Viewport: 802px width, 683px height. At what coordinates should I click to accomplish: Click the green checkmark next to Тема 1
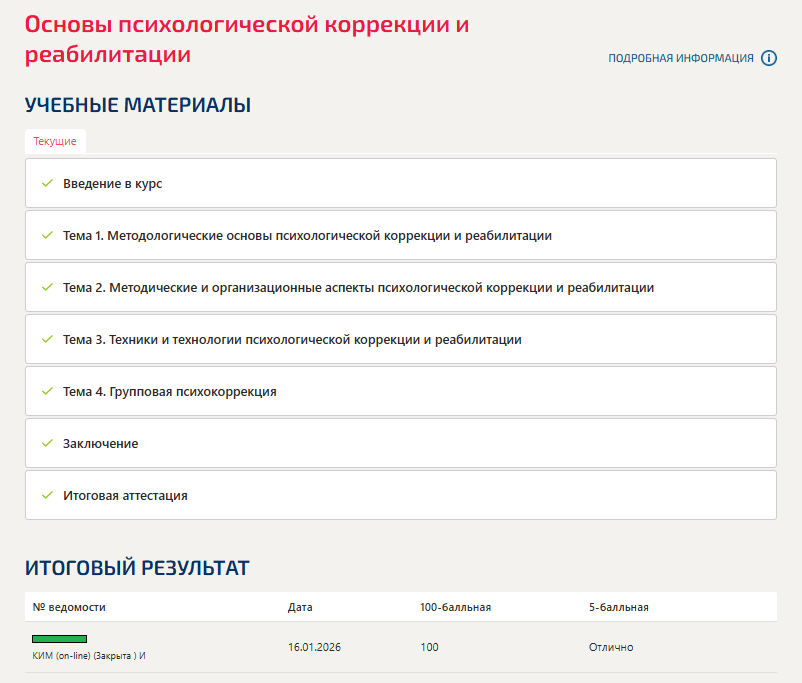click(48, 235)
